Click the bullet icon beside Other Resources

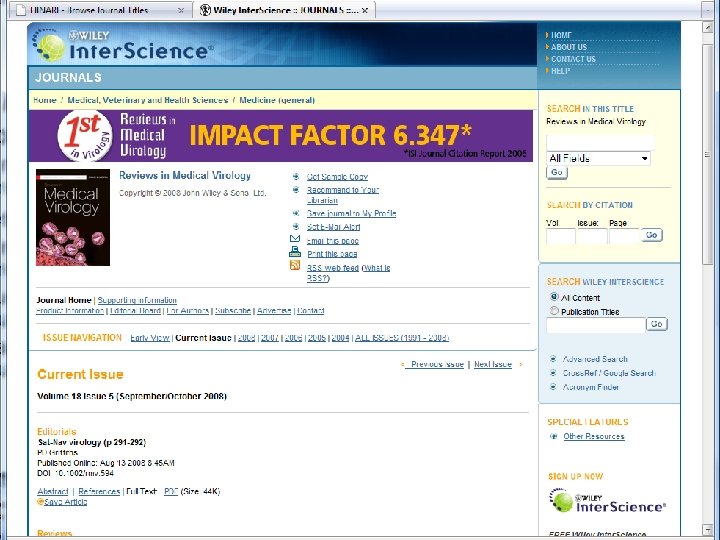[x=554, y=436]
